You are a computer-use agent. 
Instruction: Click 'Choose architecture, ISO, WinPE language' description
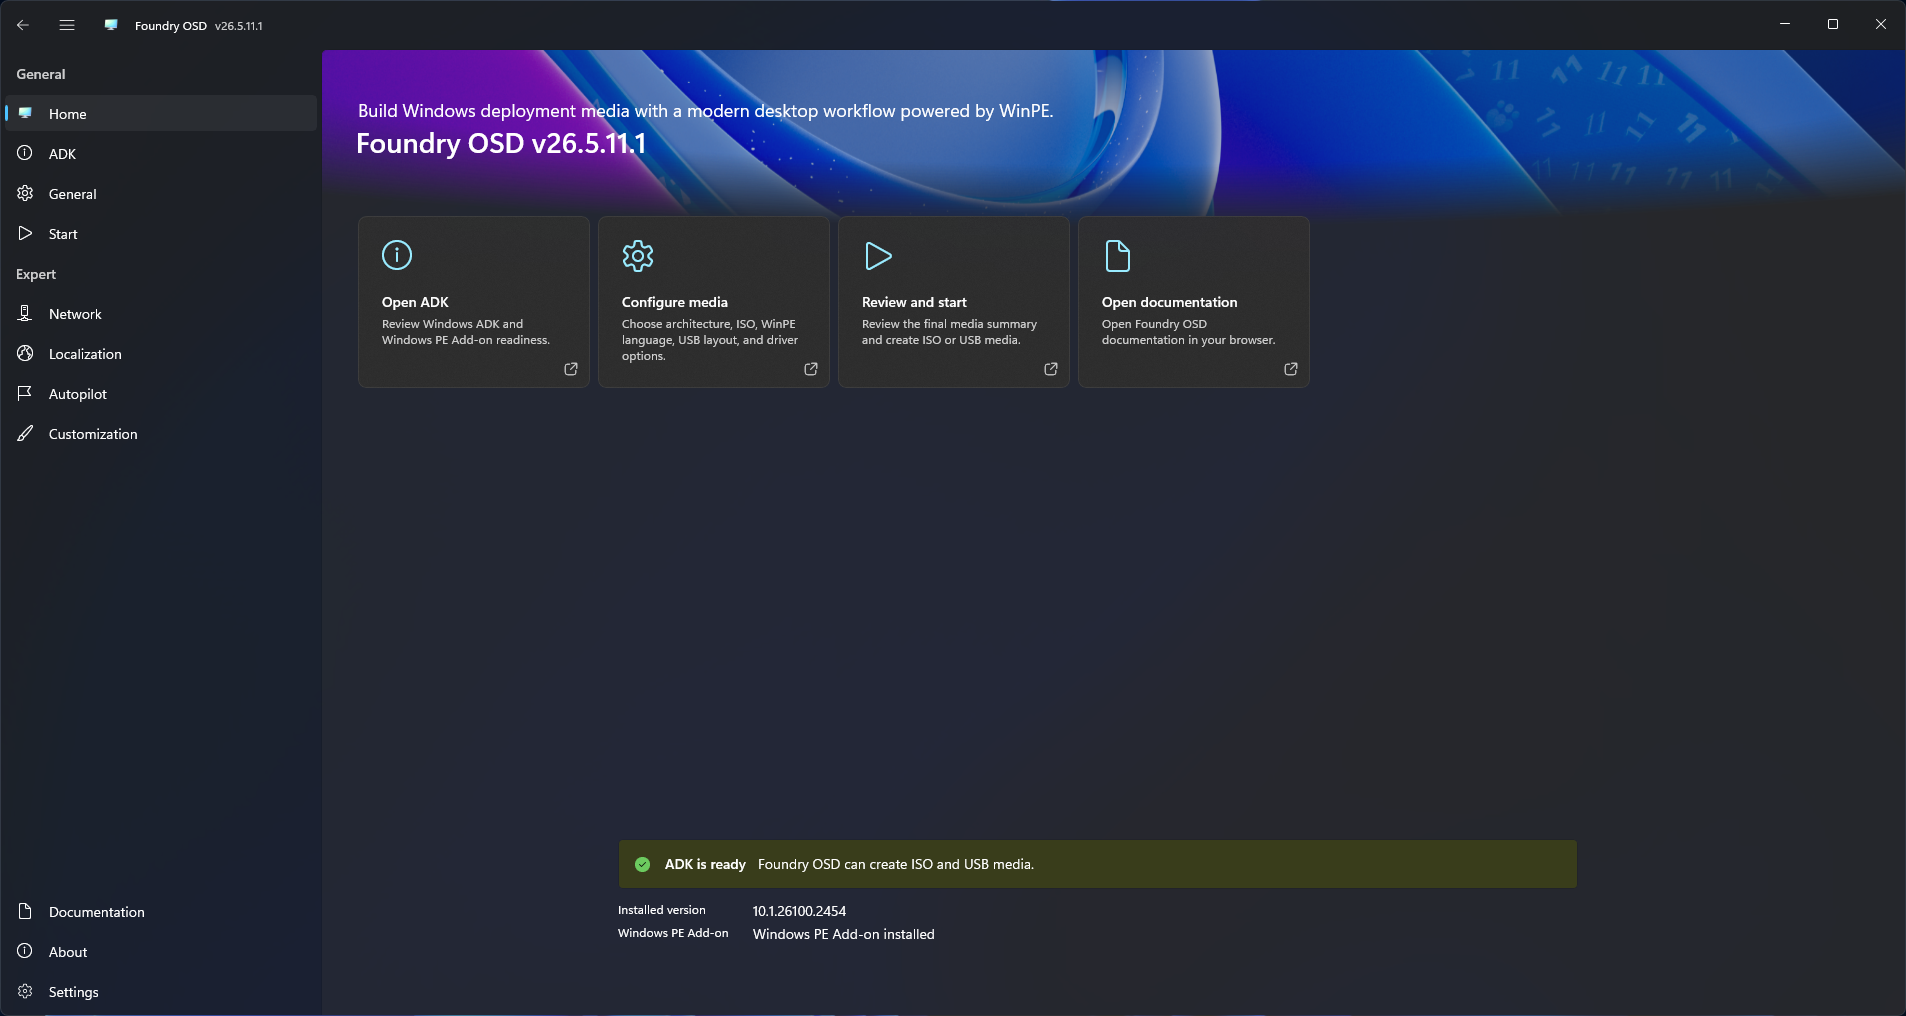[710, 340]
